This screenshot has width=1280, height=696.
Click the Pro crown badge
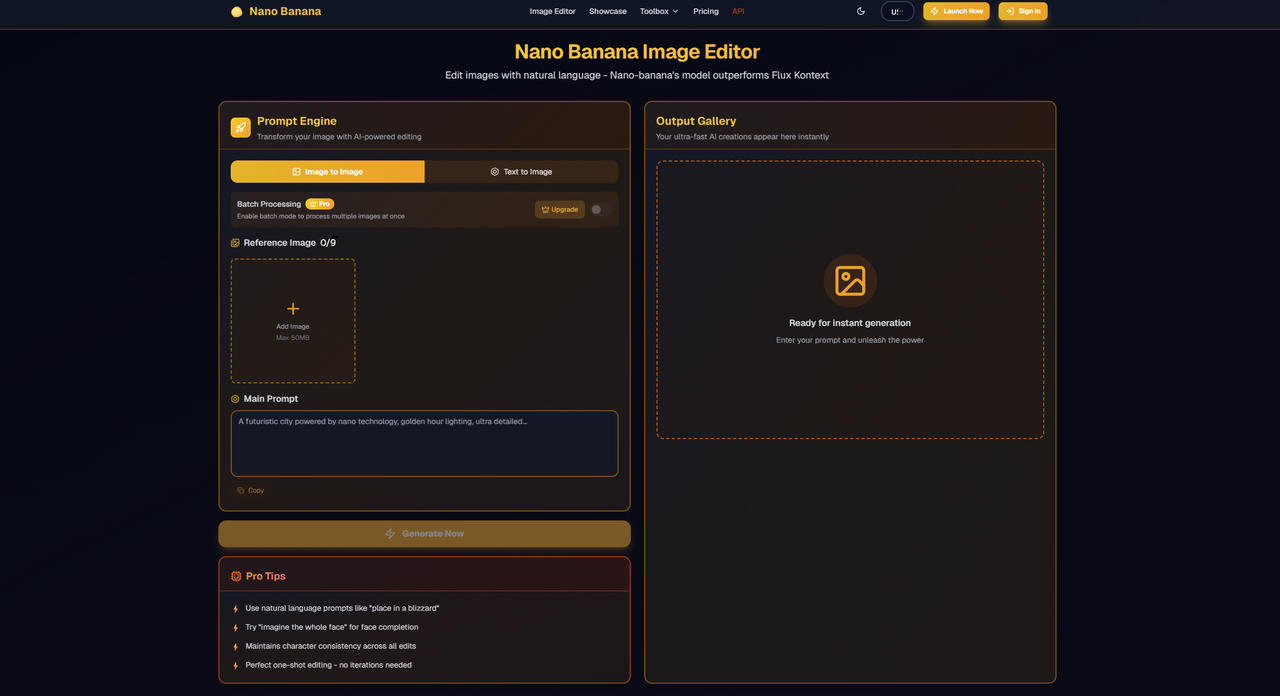click(x=320, y=204)
